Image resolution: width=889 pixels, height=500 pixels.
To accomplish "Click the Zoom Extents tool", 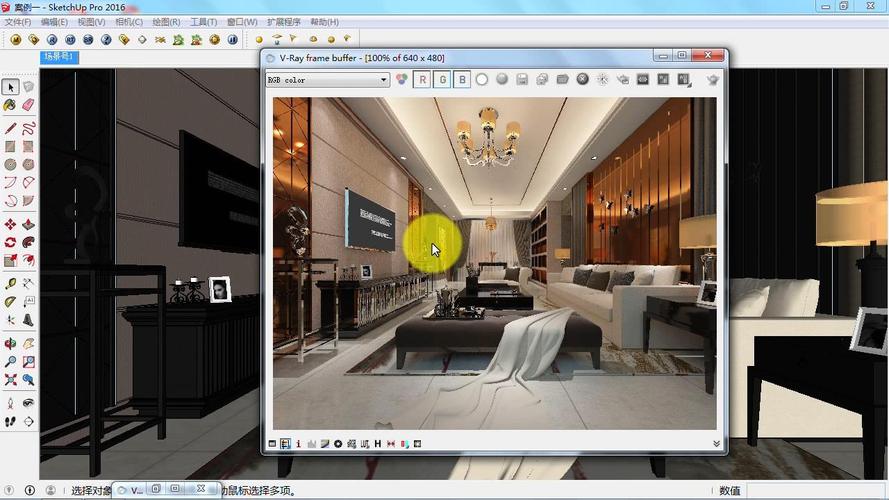I will pyautogui.click(x=10, y=380).
